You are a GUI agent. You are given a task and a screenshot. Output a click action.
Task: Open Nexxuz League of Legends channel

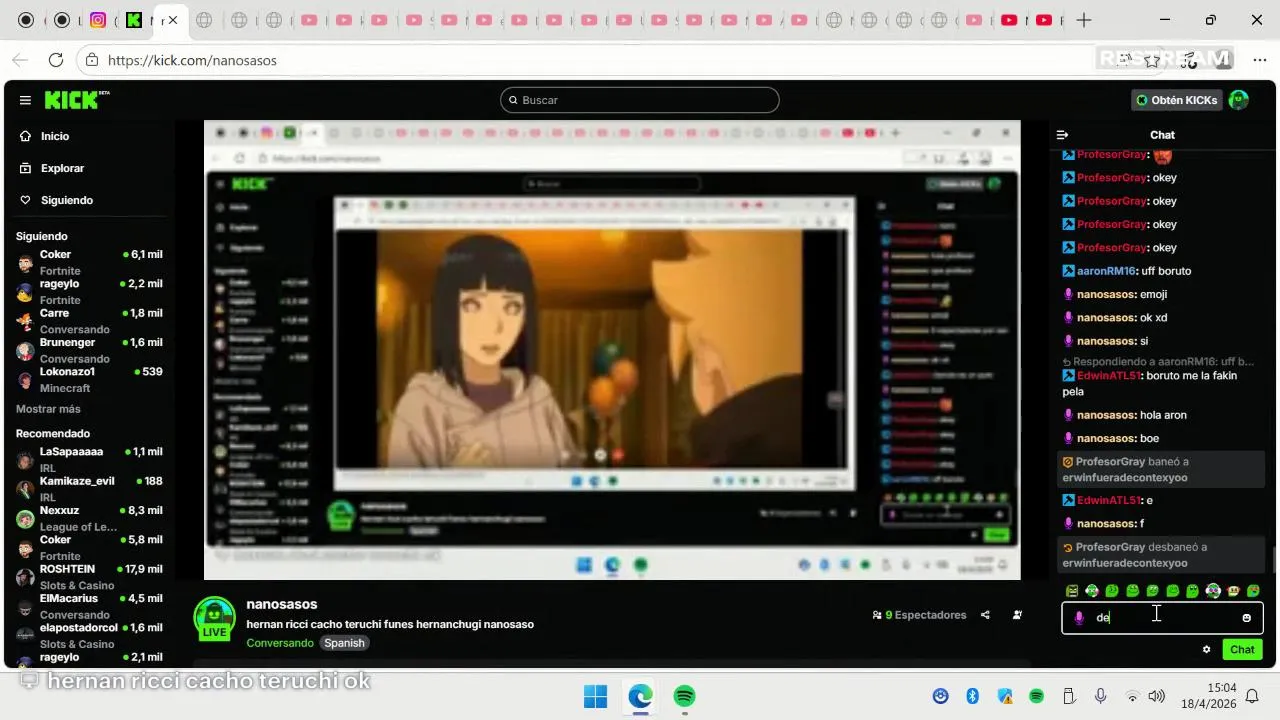click(x=88, y=518)
